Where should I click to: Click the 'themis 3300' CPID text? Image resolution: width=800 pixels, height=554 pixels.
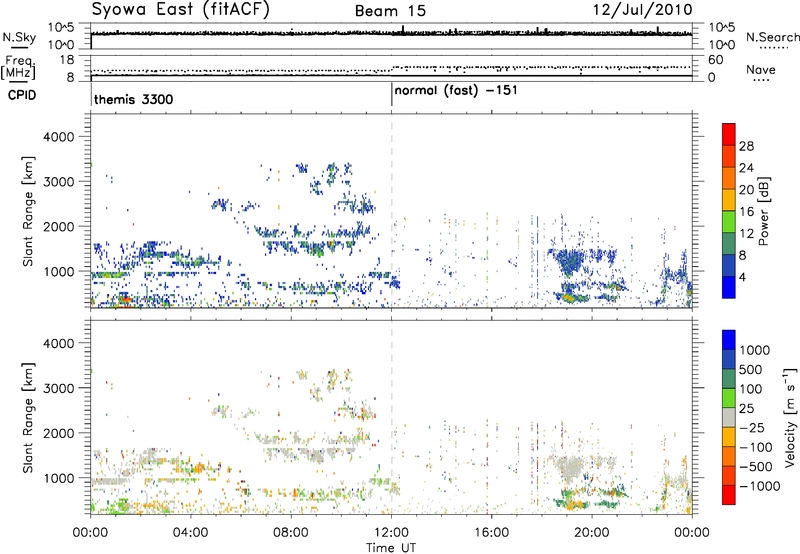coord(133,99)
